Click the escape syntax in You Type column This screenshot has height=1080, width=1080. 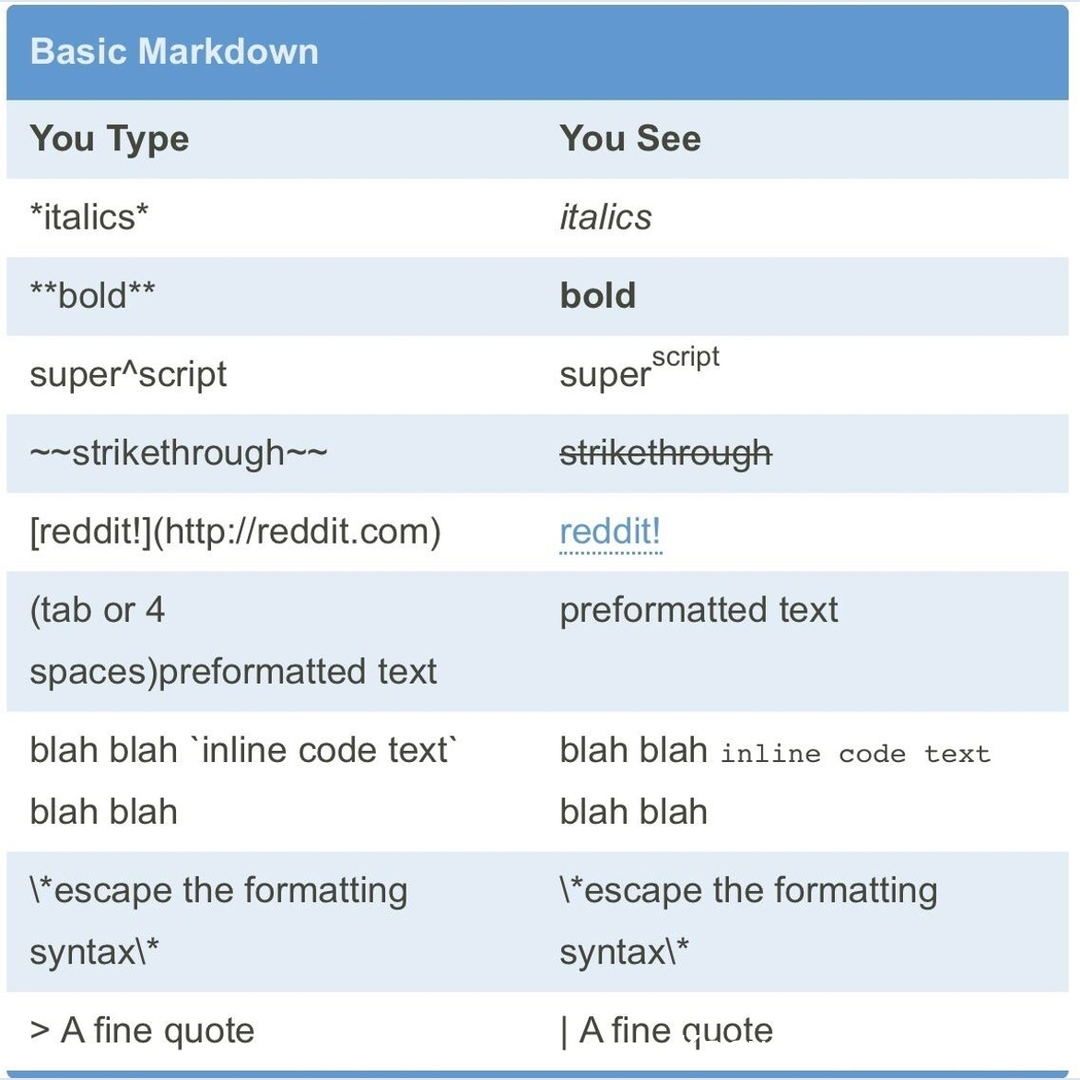point(218,890)
